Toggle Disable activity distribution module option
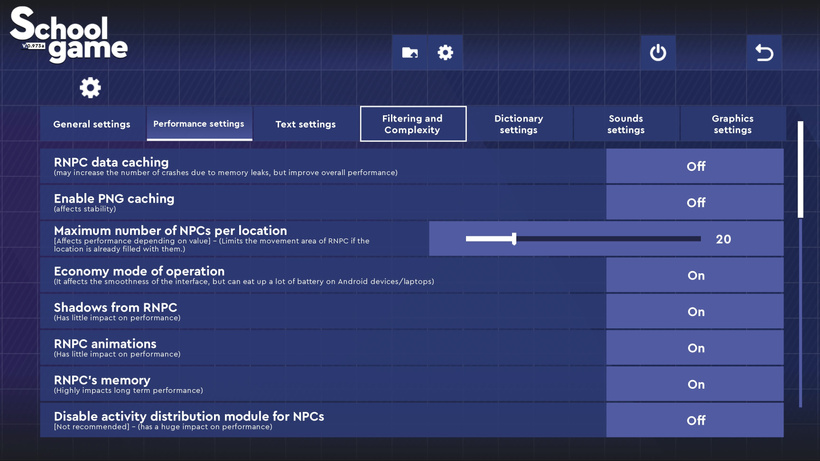Viewport: 820px width, 461px height. coord(695,420)
